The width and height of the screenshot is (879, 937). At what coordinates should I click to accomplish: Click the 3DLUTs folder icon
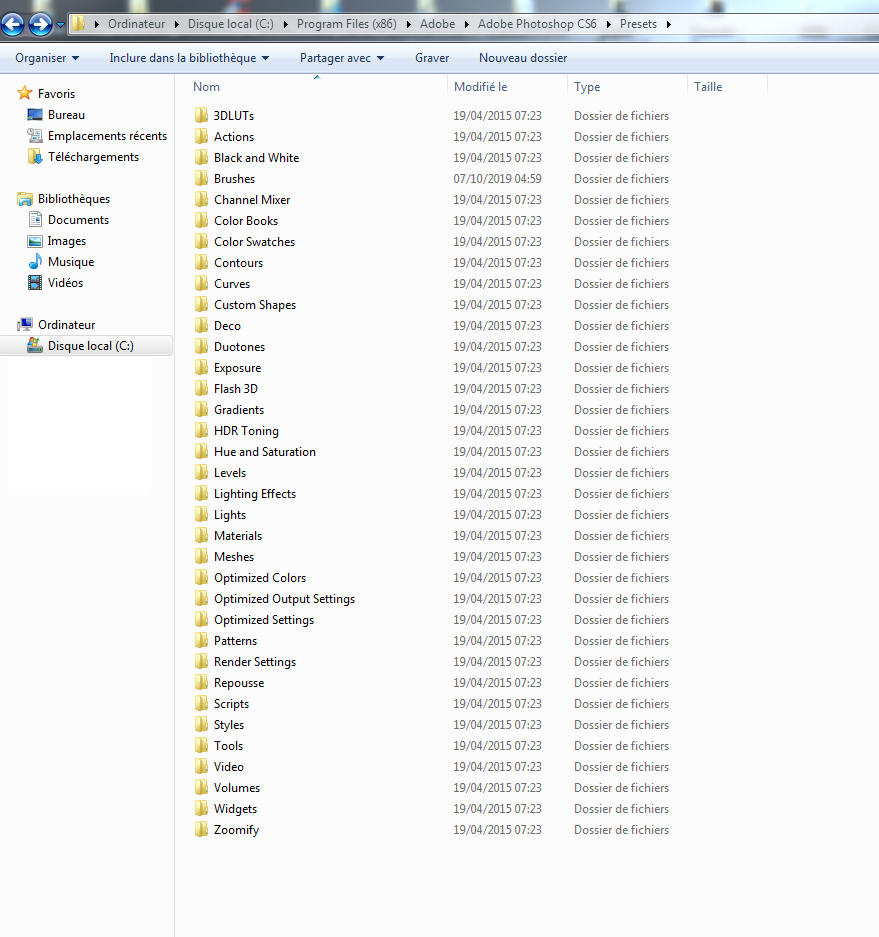click(x=201, y=115)
